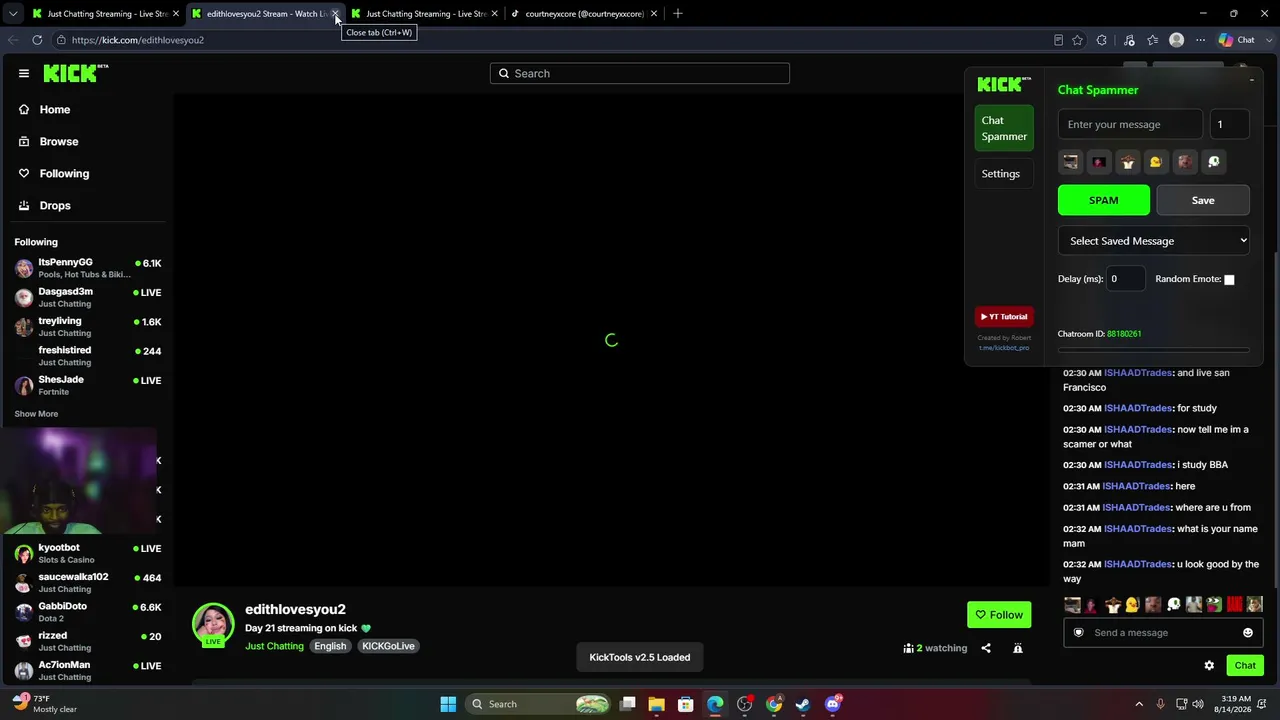Open File Explorer from taskbar
The width and height of the screenshot is (1280, 720).
(x=656, y=704)
